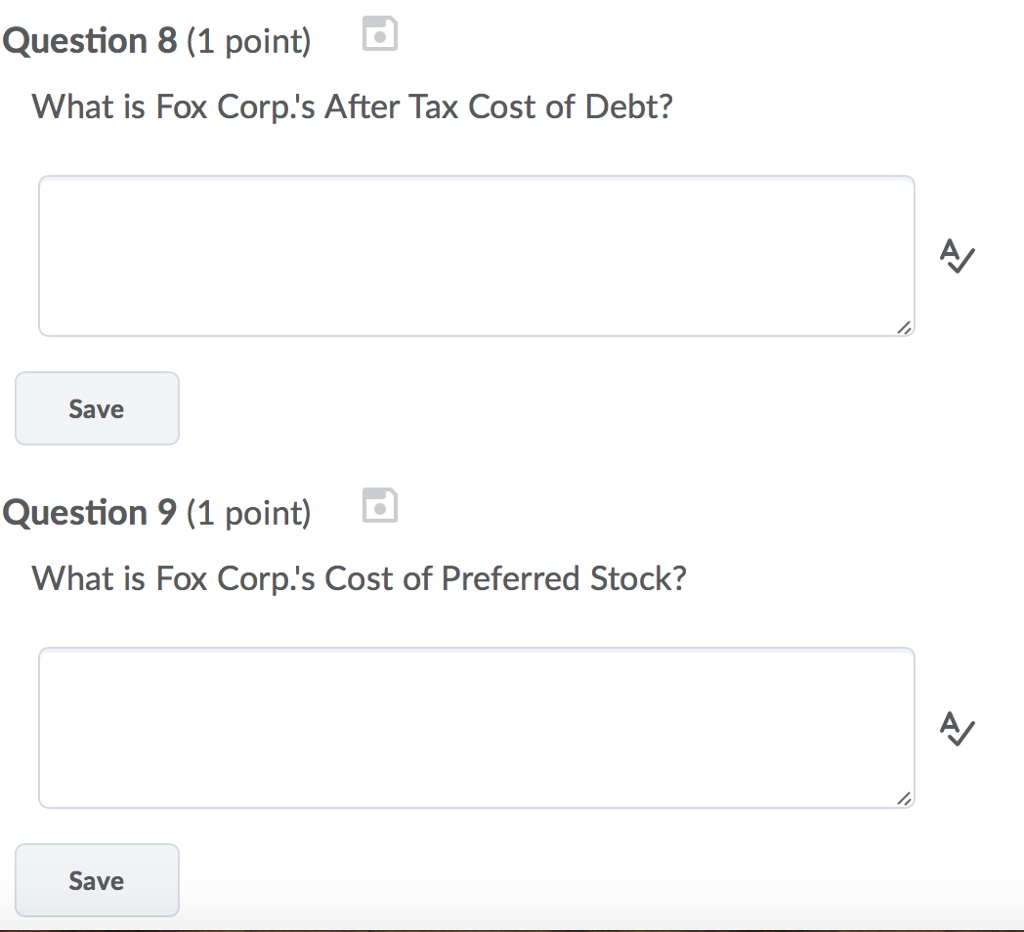Click the (1 point) label beside Question 9
This screenshot has width=1024, height=932.
click(x=248, y=513)
